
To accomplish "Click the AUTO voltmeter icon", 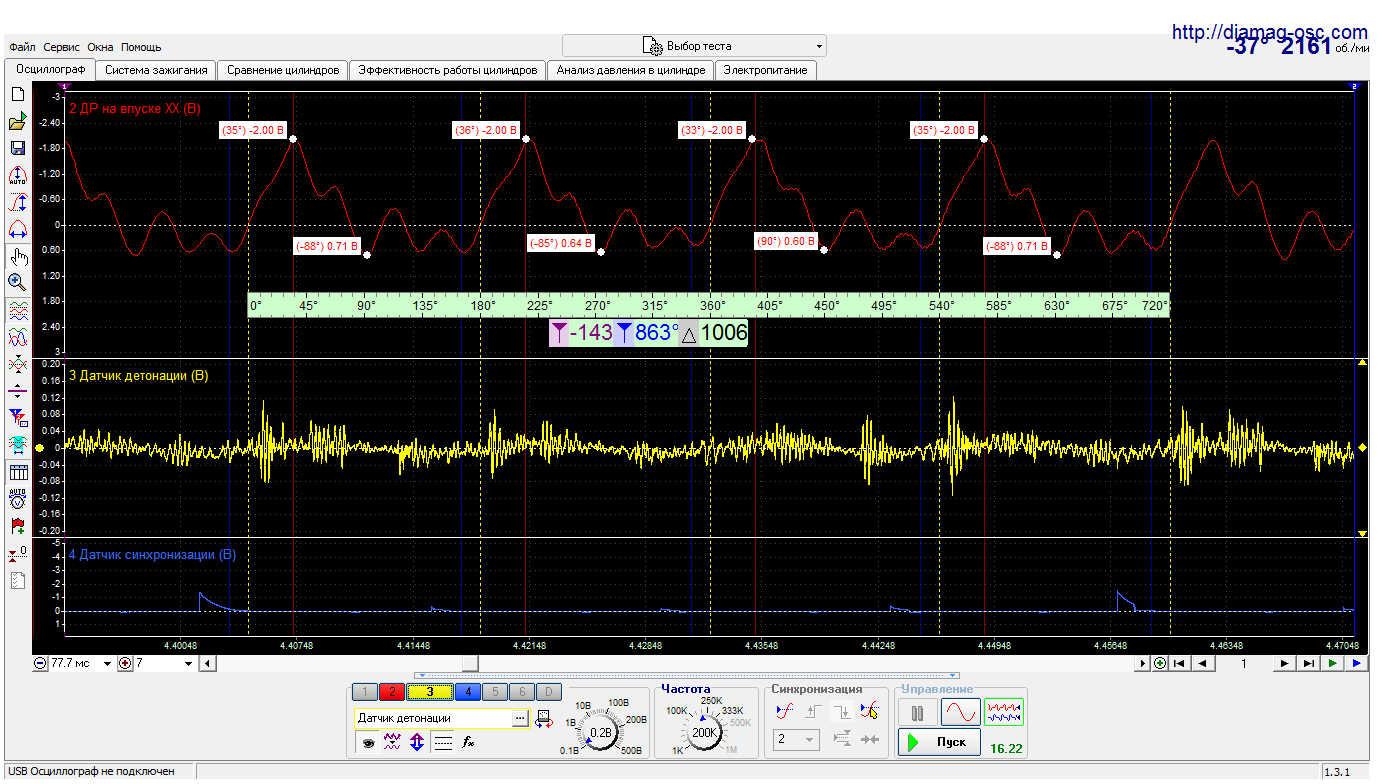I will click(x=17, y=498).
